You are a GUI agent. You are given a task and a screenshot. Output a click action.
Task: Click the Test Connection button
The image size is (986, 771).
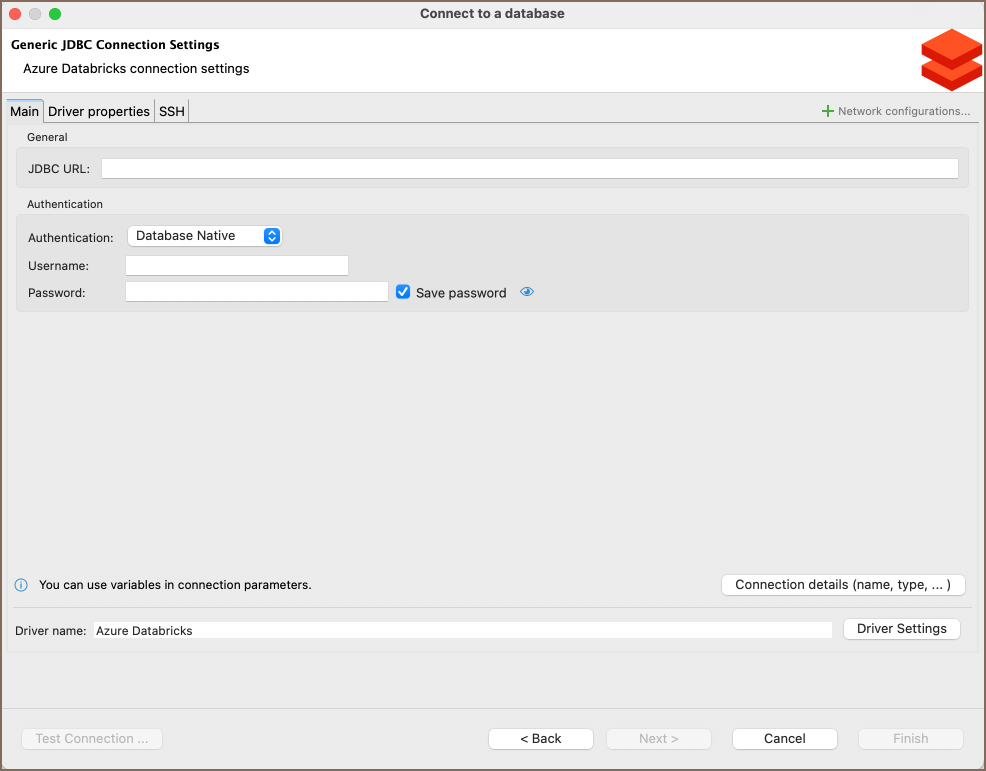click(x=92, y=739)
